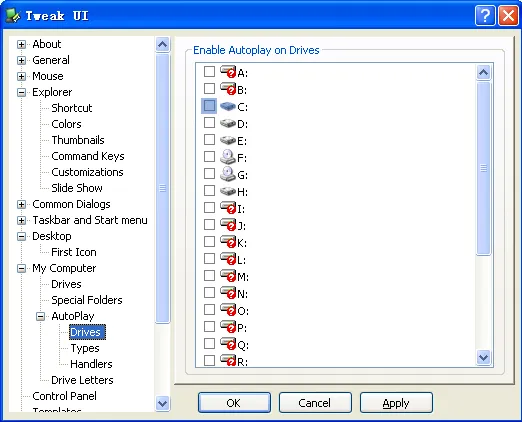Click the Q: unknown drive icon
This screenshot has width=522, height=422.
[228, 344]
